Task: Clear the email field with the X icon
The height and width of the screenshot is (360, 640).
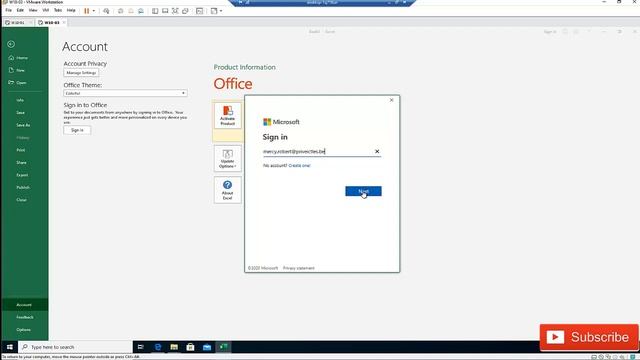Action: (x=377, y=151)
